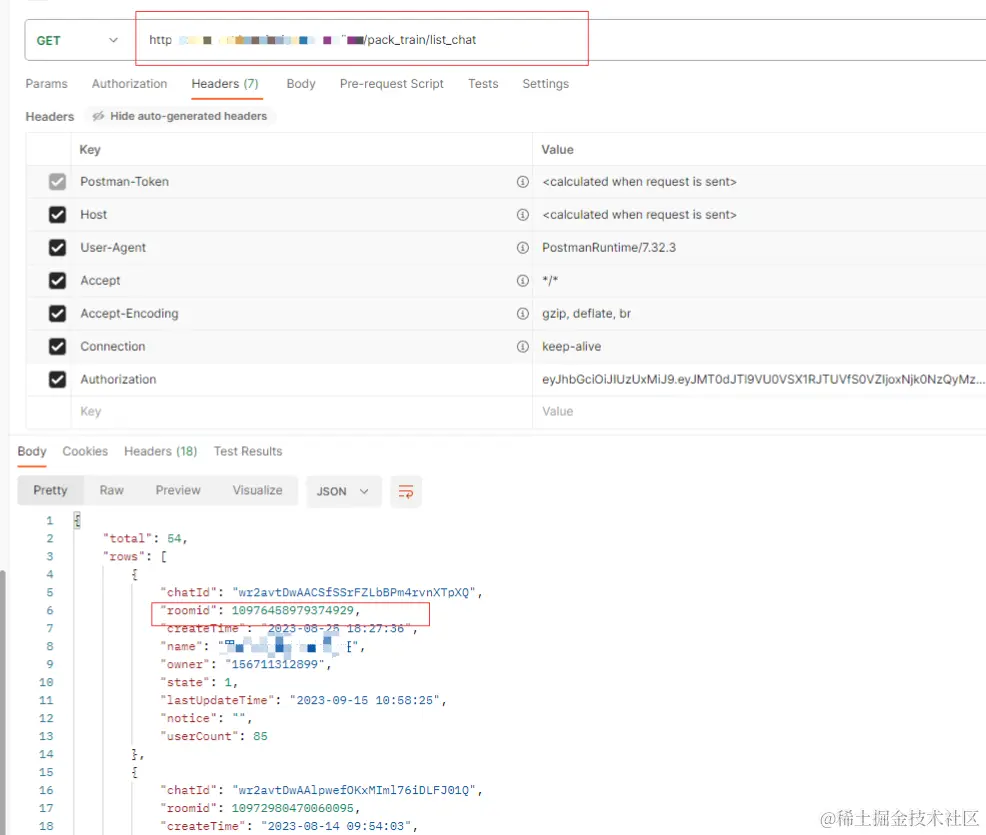This screenshot has width=986, height=835.
Task: Switch to the Authorization tab
Action: click(x=130, y=84)
